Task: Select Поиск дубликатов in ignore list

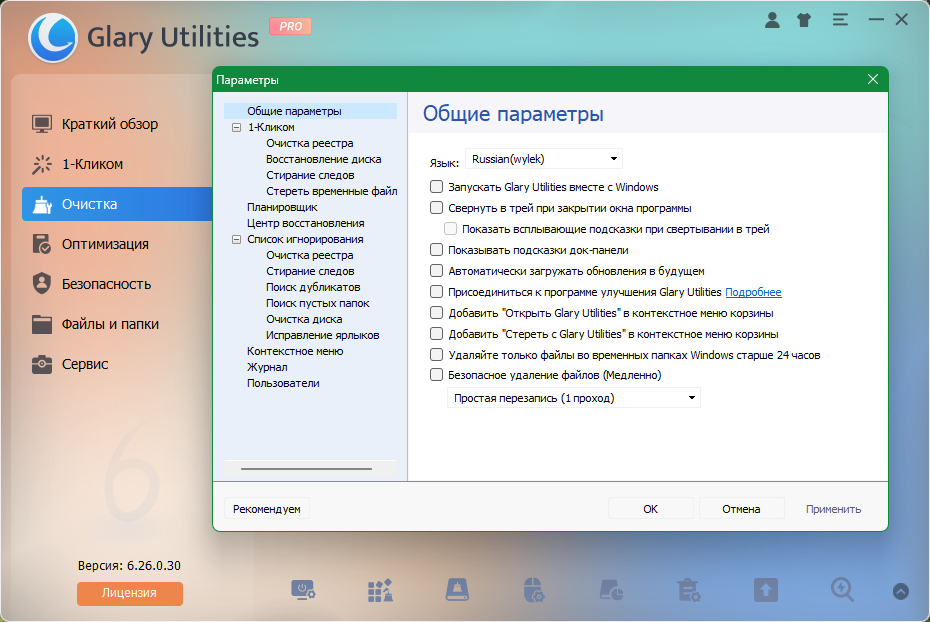Action: point(313,287)
